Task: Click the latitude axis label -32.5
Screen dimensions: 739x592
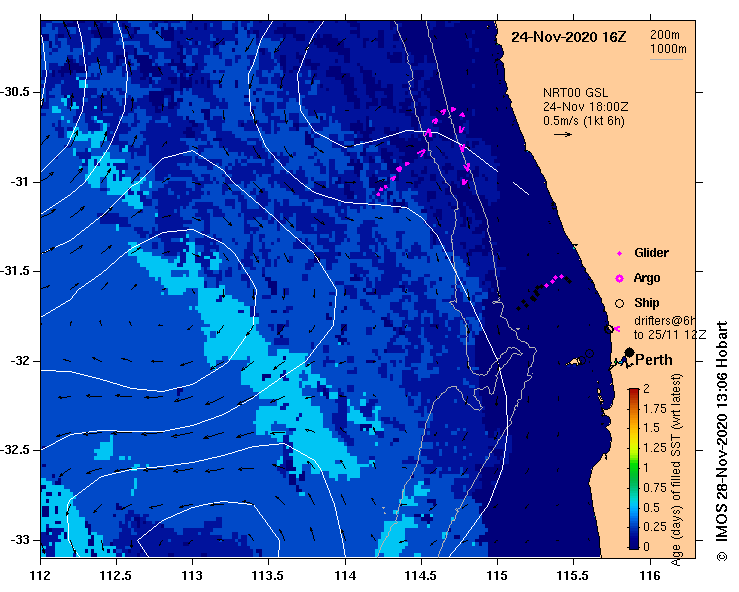Action: [x=15, y=450]
